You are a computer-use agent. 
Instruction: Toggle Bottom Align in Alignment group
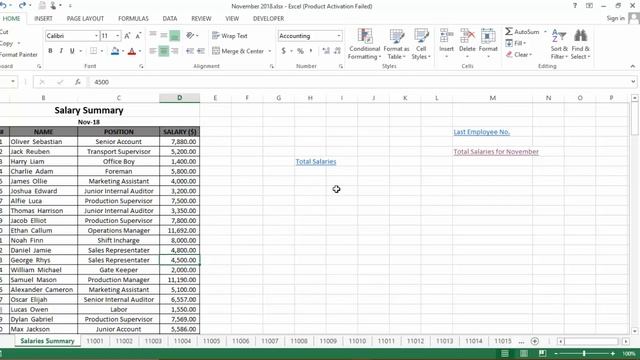(175, 36)
